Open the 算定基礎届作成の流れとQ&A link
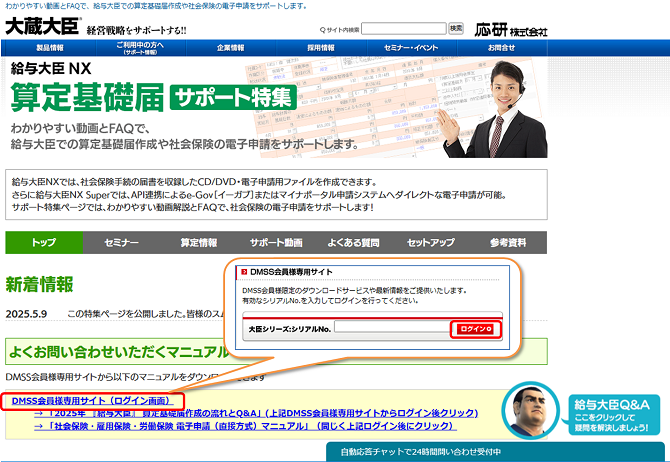Screen dimensions: 670x462 [256, 413]
